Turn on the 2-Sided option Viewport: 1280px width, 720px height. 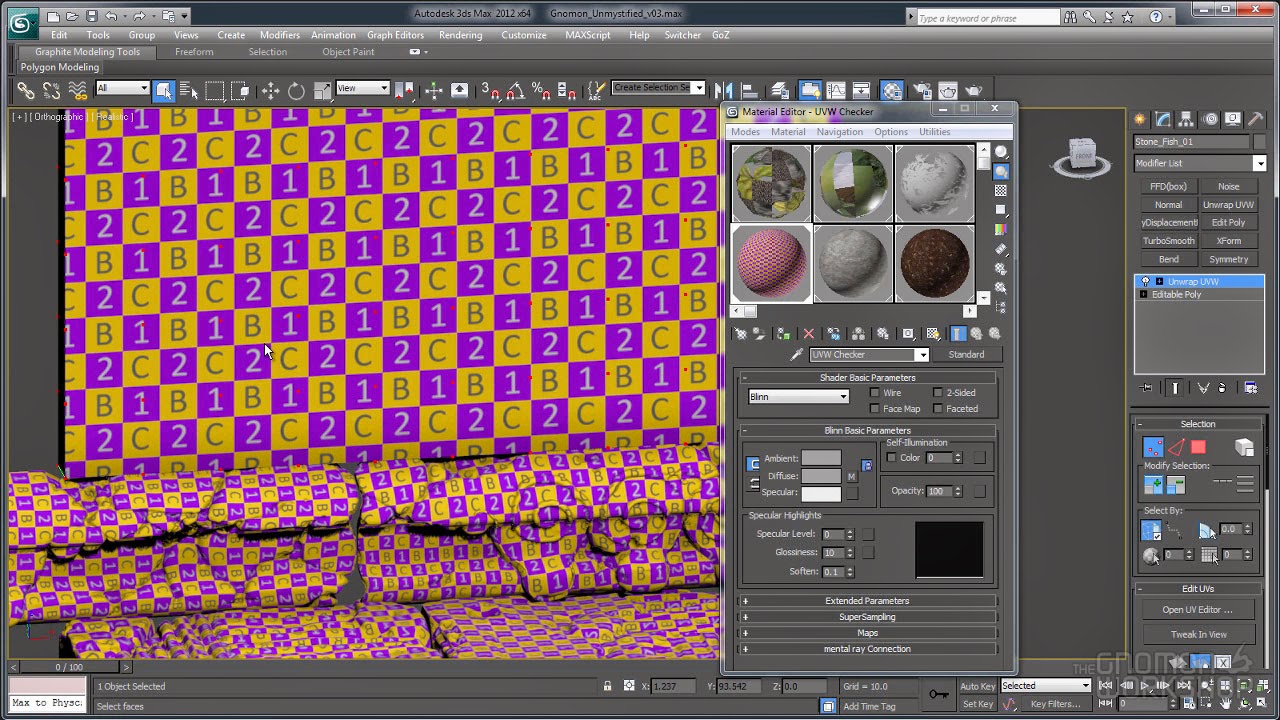coord(938,393)
